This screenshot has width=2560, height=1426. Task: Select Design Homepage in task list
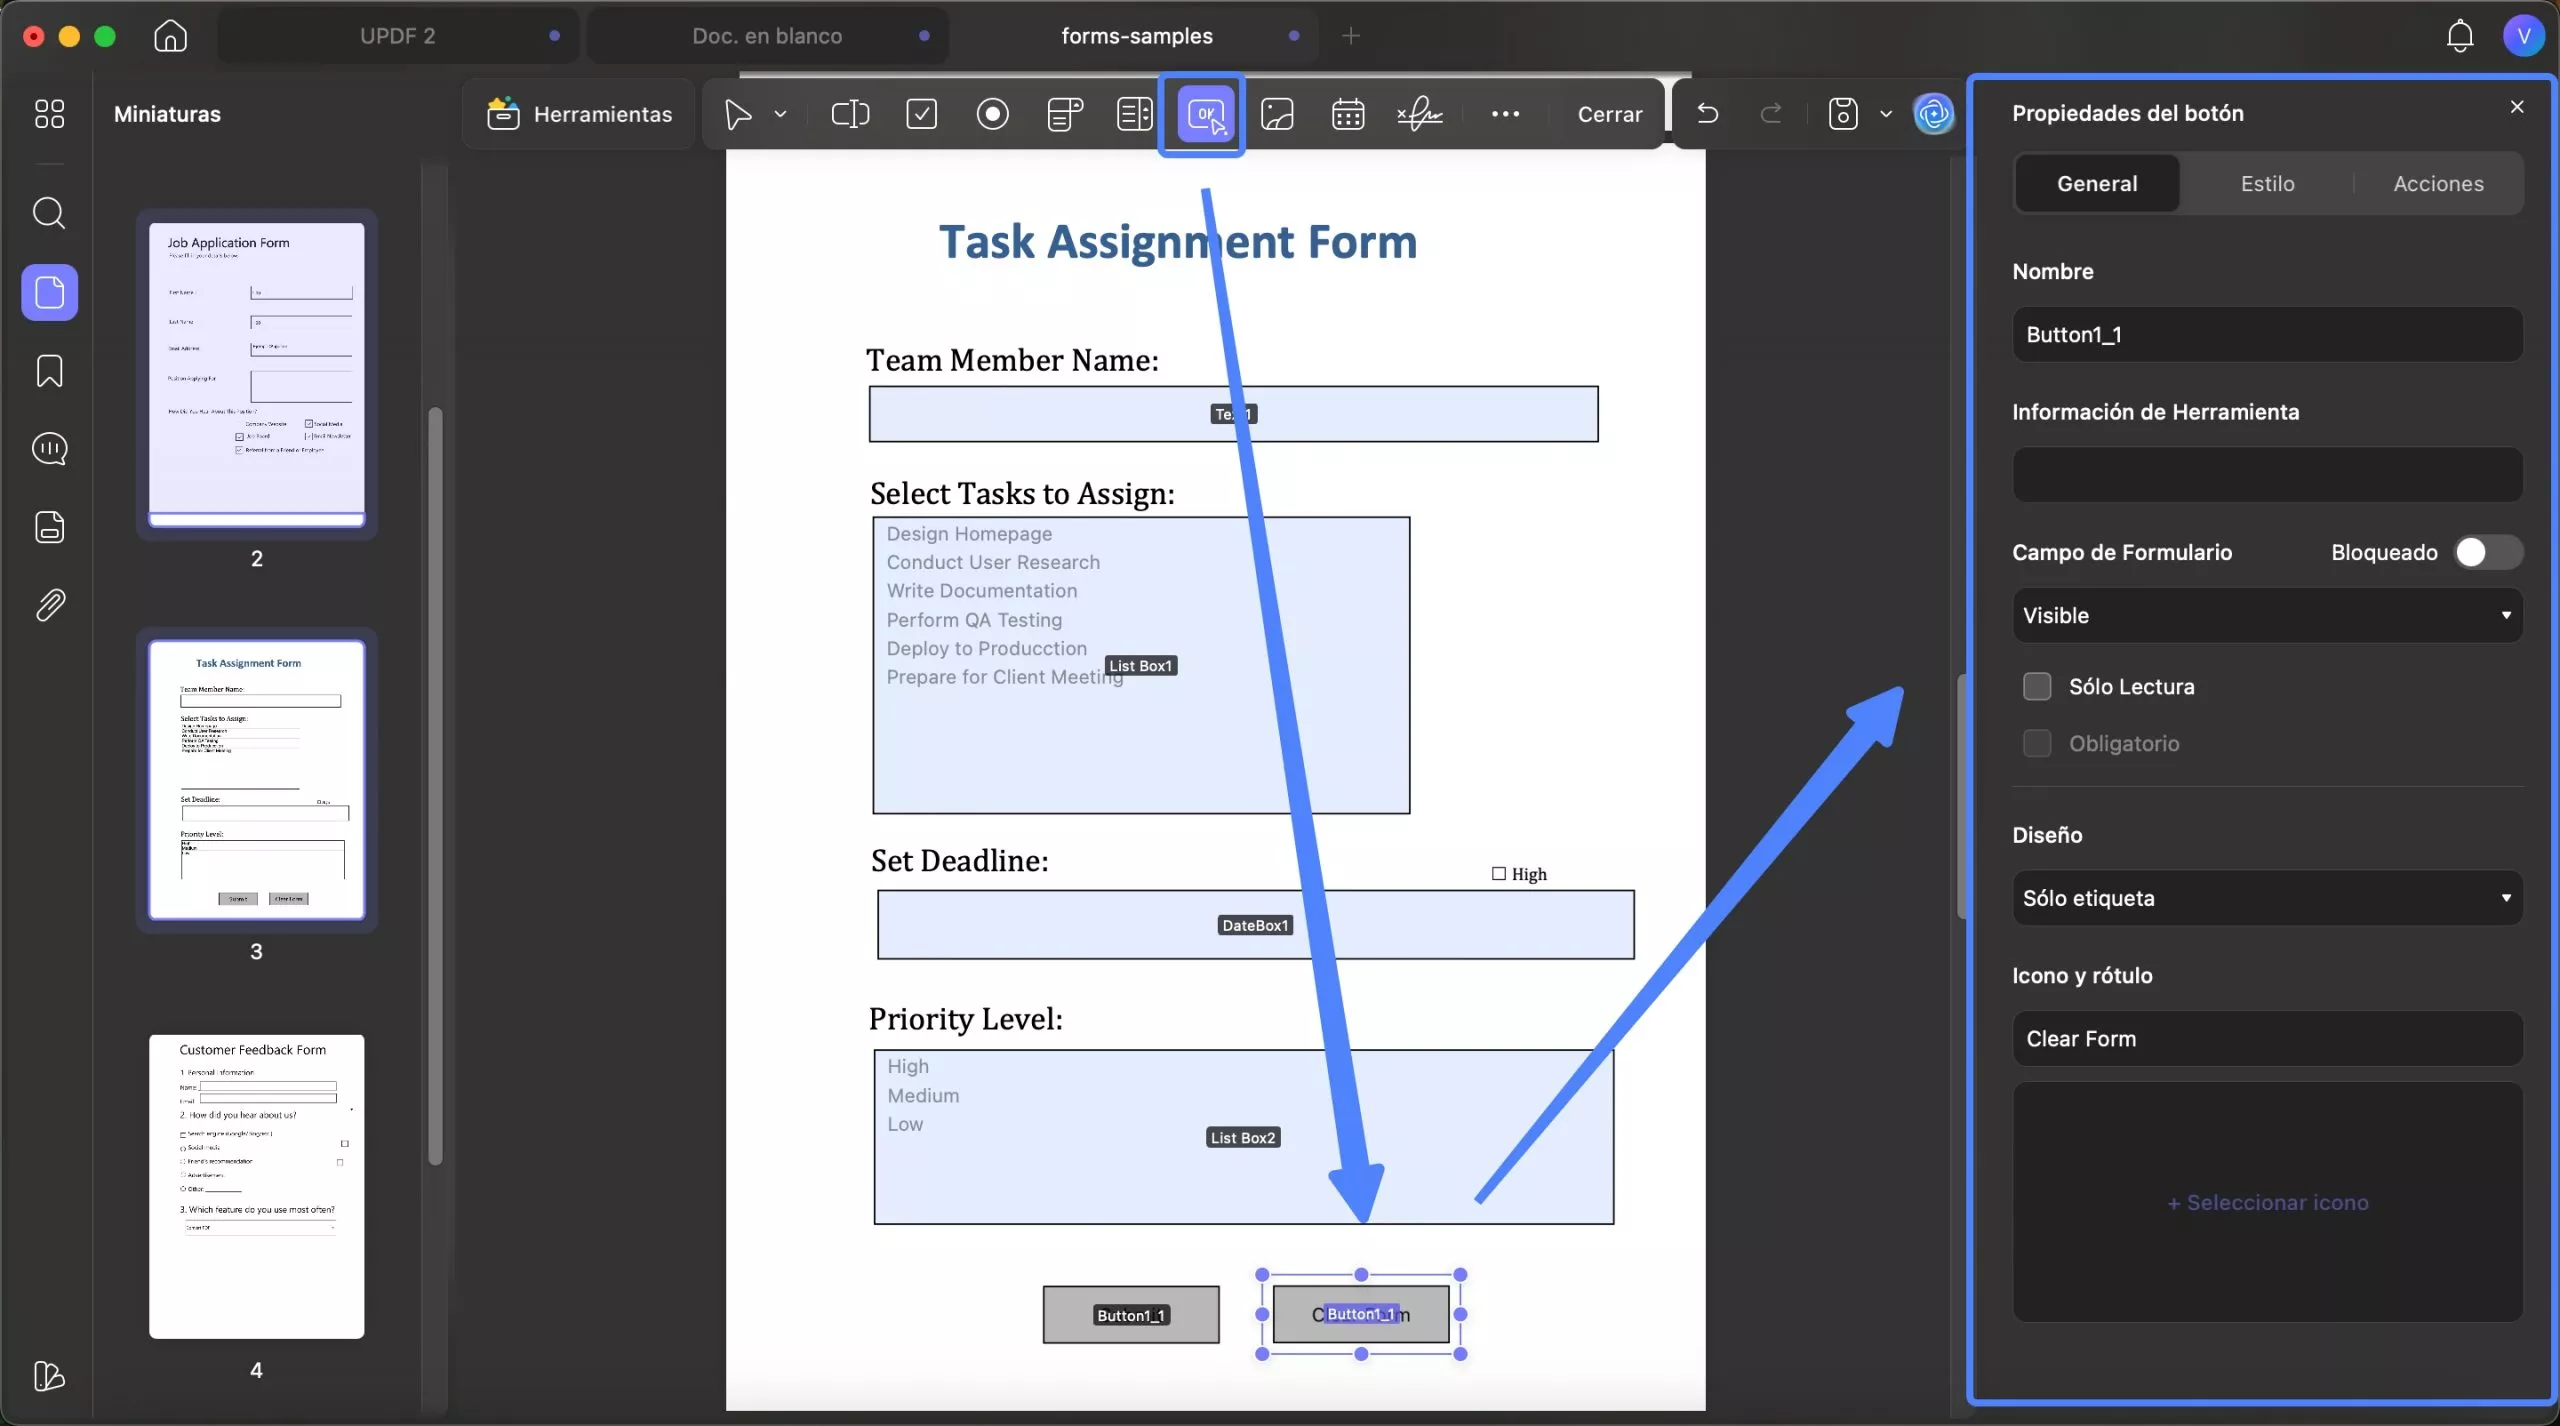tap(969, 534)
